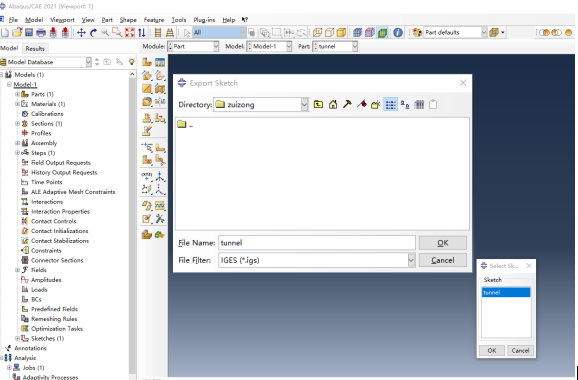Open the parent folder entry in file list
The height and width of the screenshot is (380, 578).
tap(185, 124)
